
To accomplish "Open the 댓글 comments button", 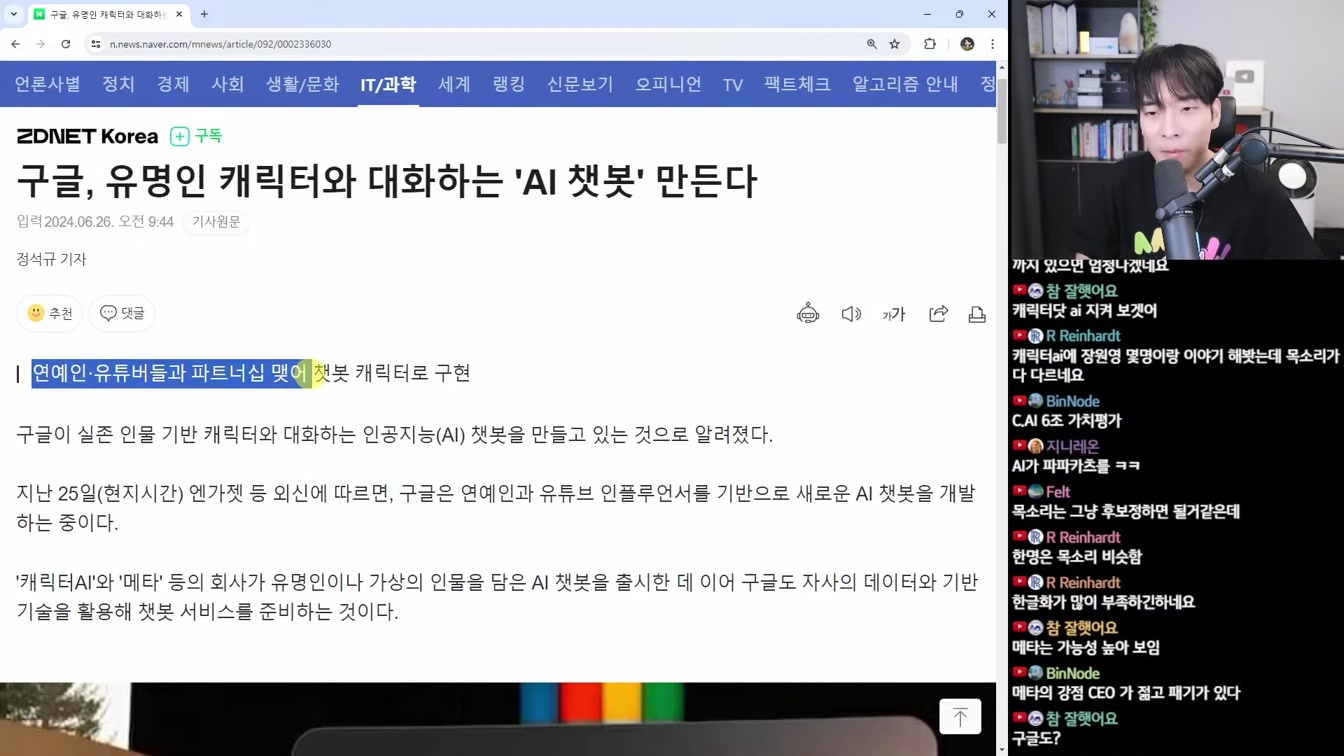I will coord(122,313).
